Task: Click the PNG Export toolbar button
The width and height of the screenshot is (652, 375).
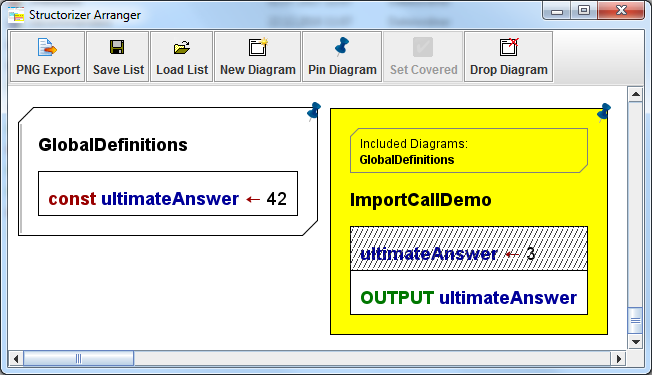Action: coord(48,57)
